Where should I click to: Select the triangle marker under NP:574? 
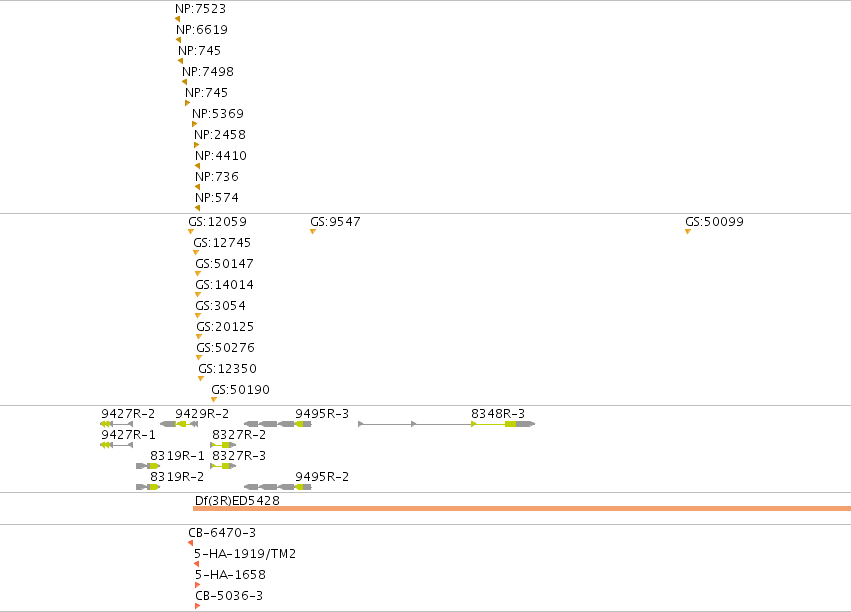[x=198, y=208]
